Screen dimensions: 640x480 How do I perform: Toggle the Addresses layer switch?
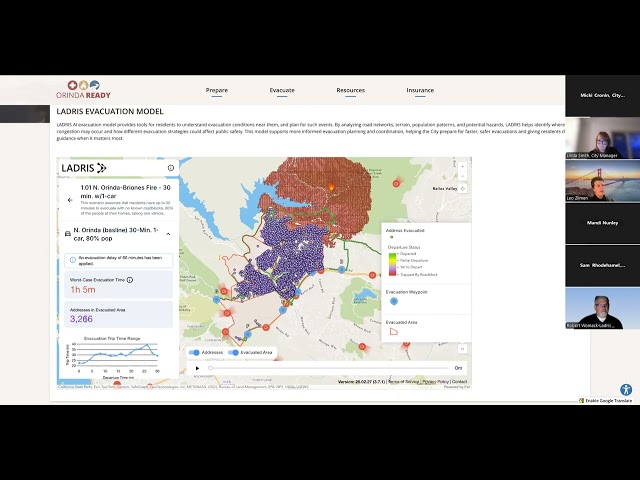coord(194,352)
